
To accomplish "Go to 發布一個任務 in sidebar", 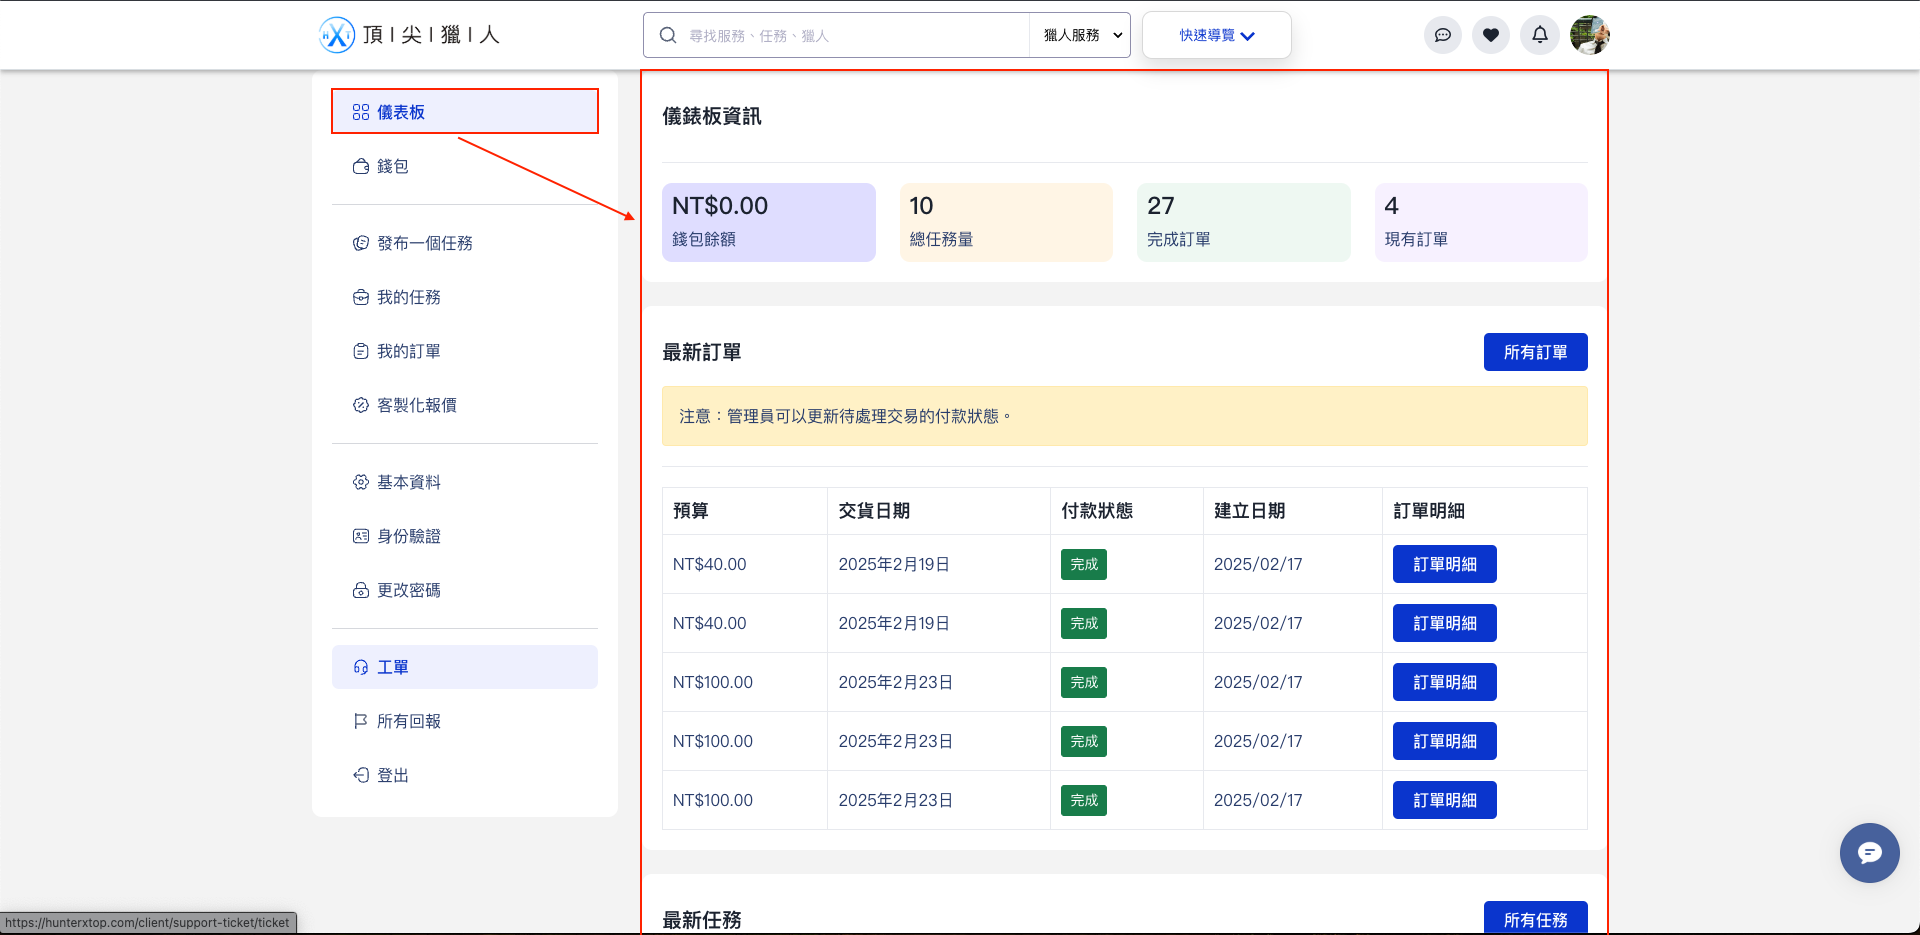I will [x=424, y=243].
